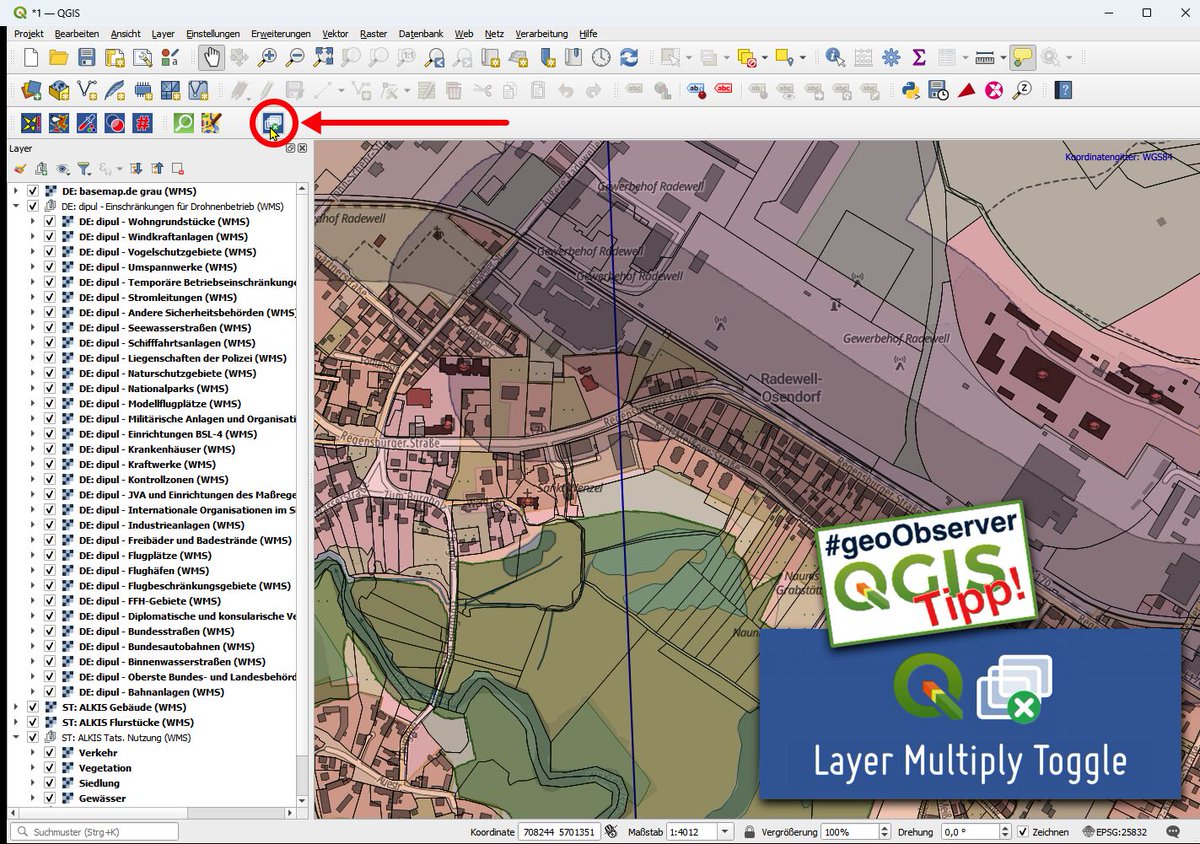Screen dimensions: 1200x844
Task: Click Remove Layer/Group icon in Layer panel
Action: pyautogui.click(x=178, y=169)
